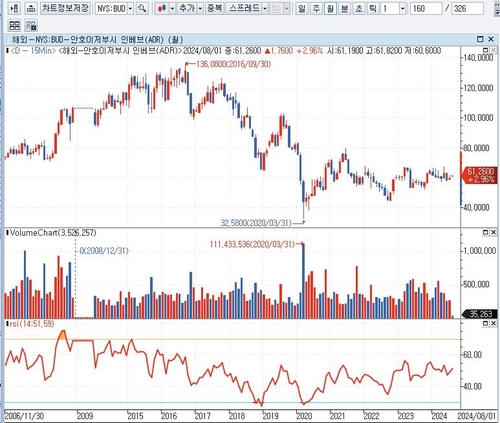Close the VolumeChart pane
Screen dimensions: 500x423
493,232
